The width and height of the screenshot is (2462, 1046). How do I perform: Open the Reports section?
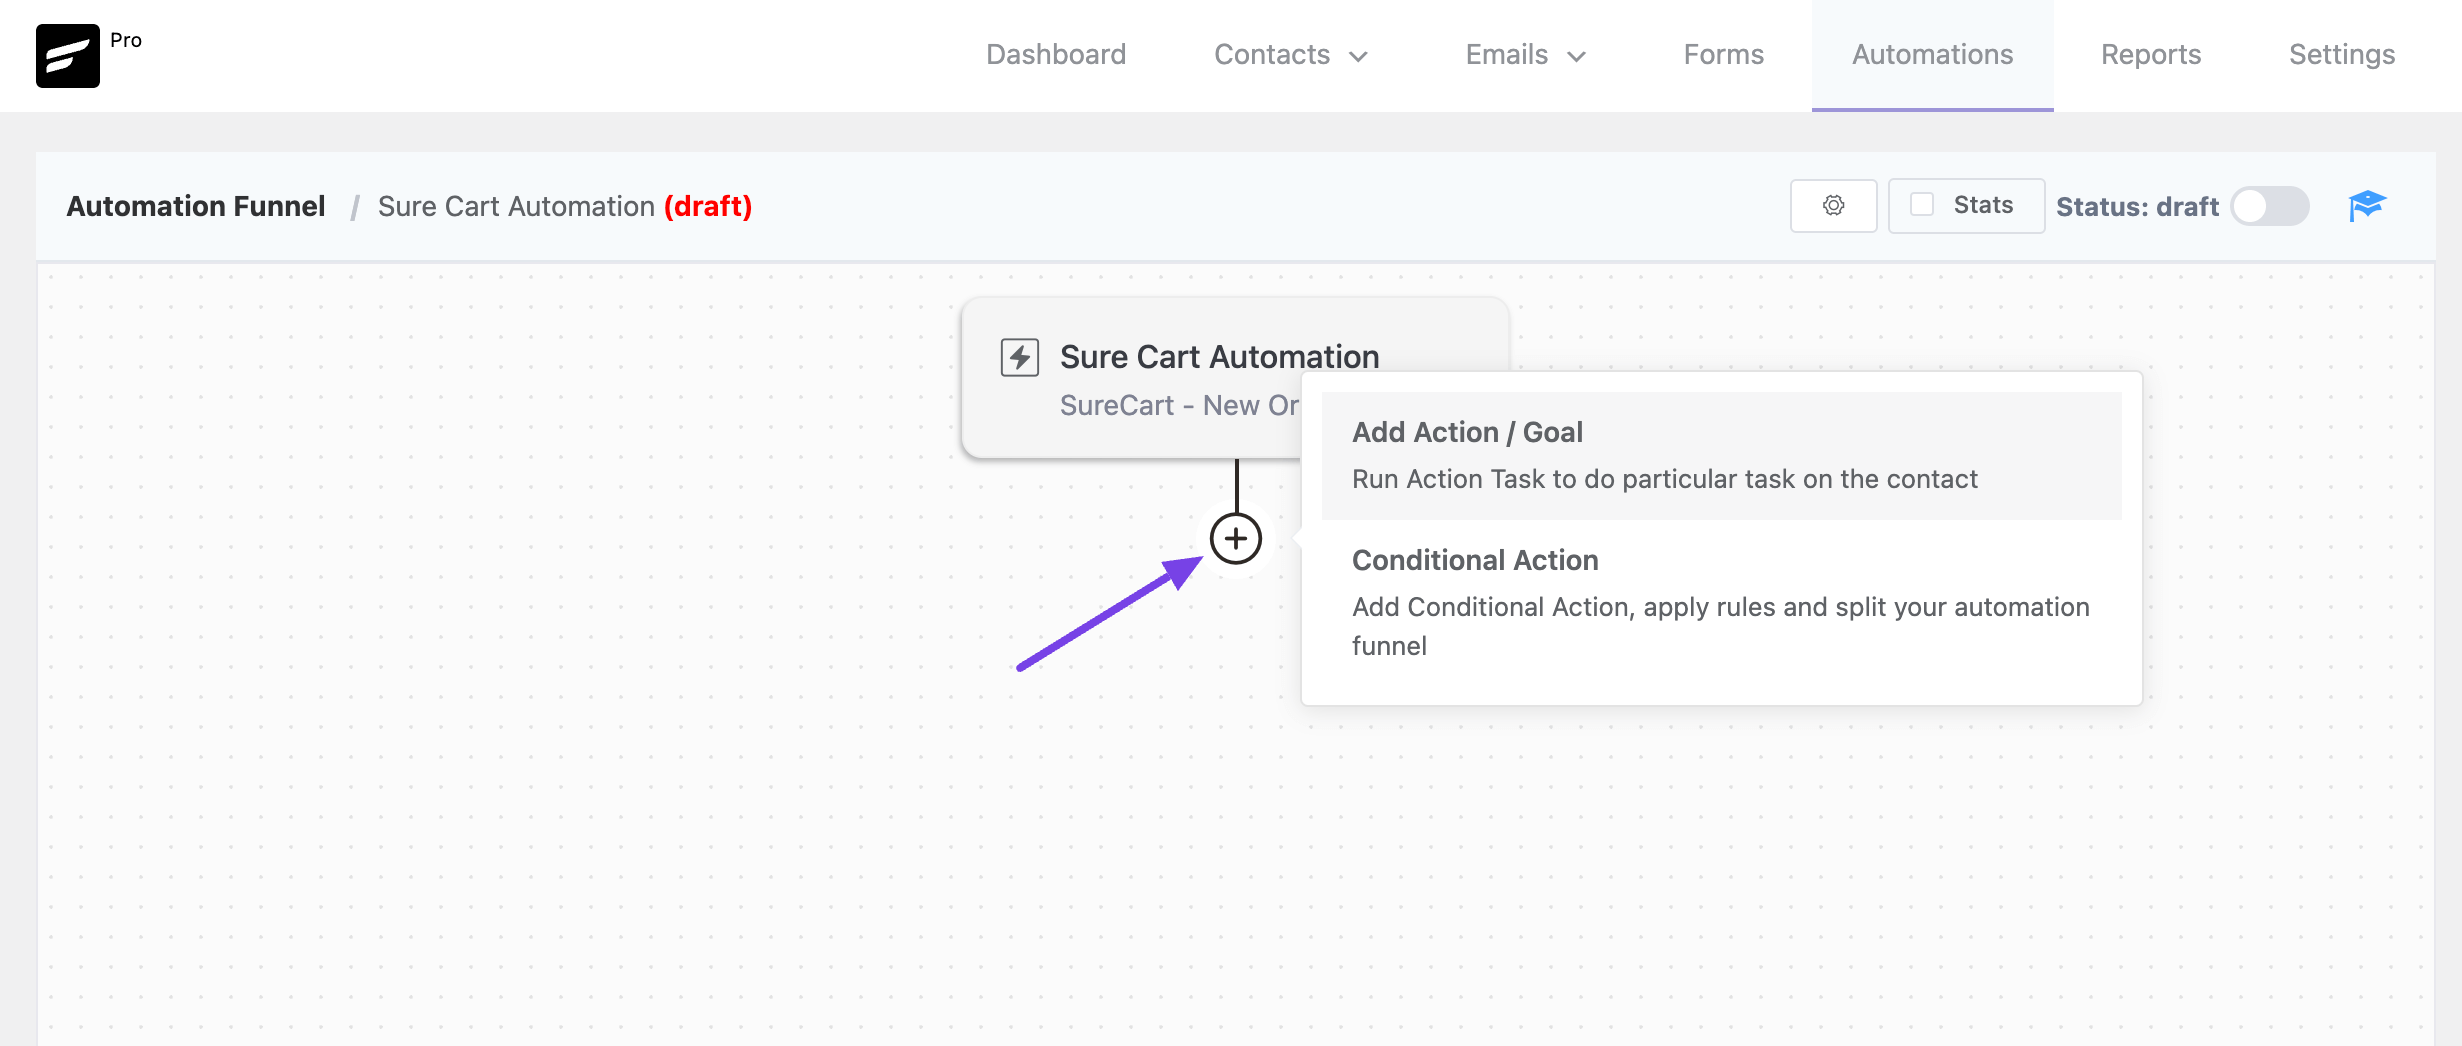point(2151,54)
